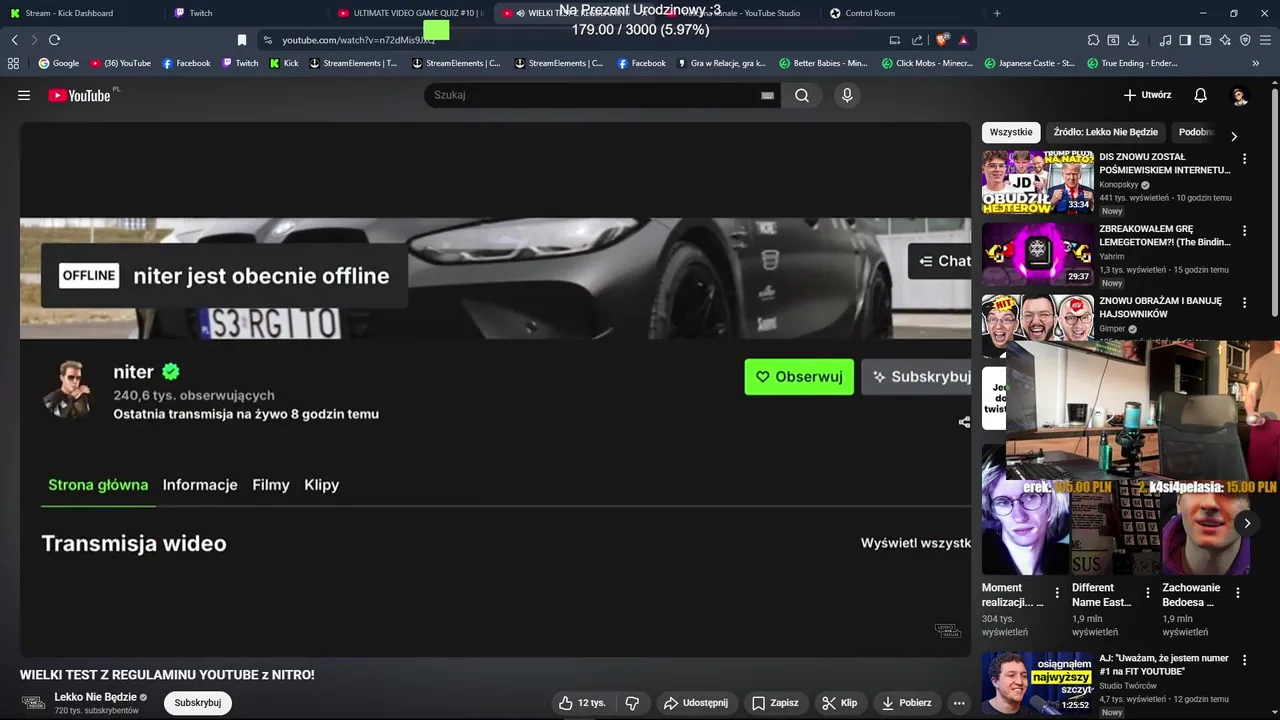Like the video with thumbs up
The height and width of the screenshot is (720, 1280).
pyautogui.click(x=582, y=703)
